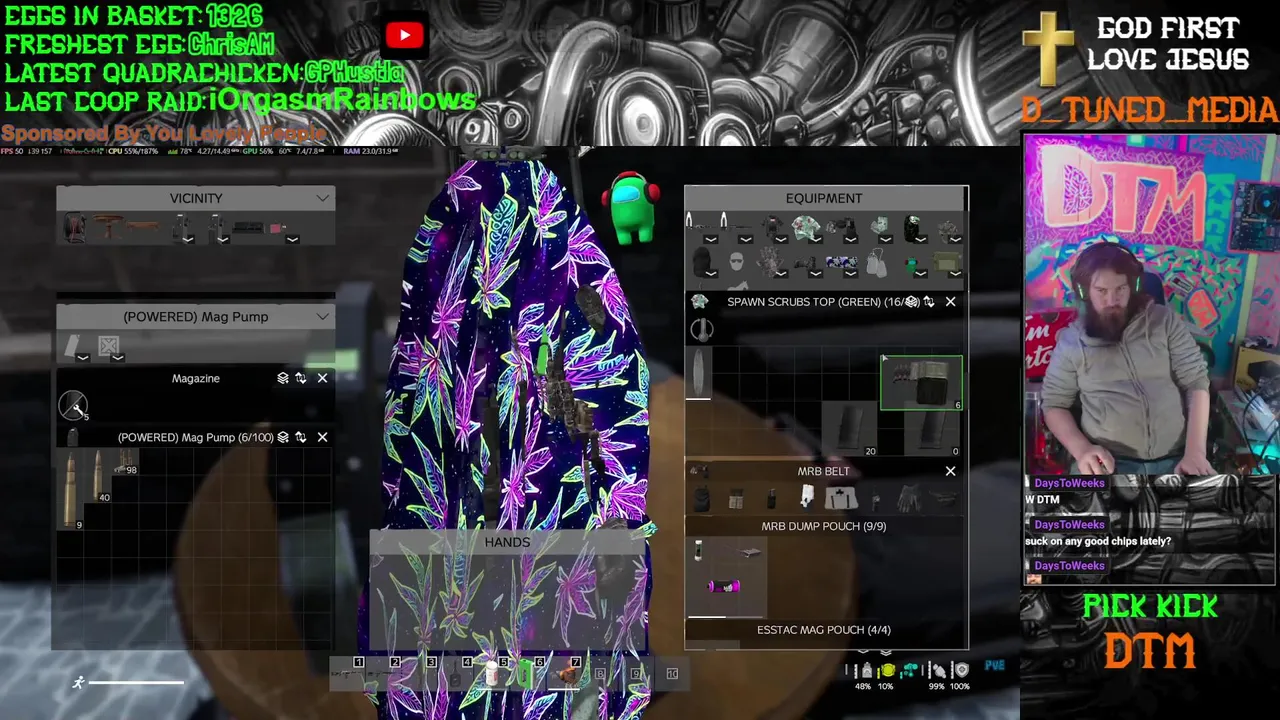Select the green-highlighted item showing count 6
This screenshot has width=1280, height=720.
tap(921, 382)
